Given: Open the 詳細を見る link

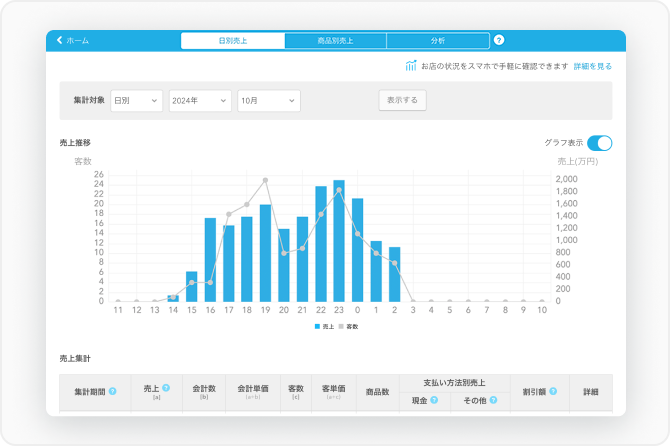Looking at the screenshot, I should (x=592, y=66).
